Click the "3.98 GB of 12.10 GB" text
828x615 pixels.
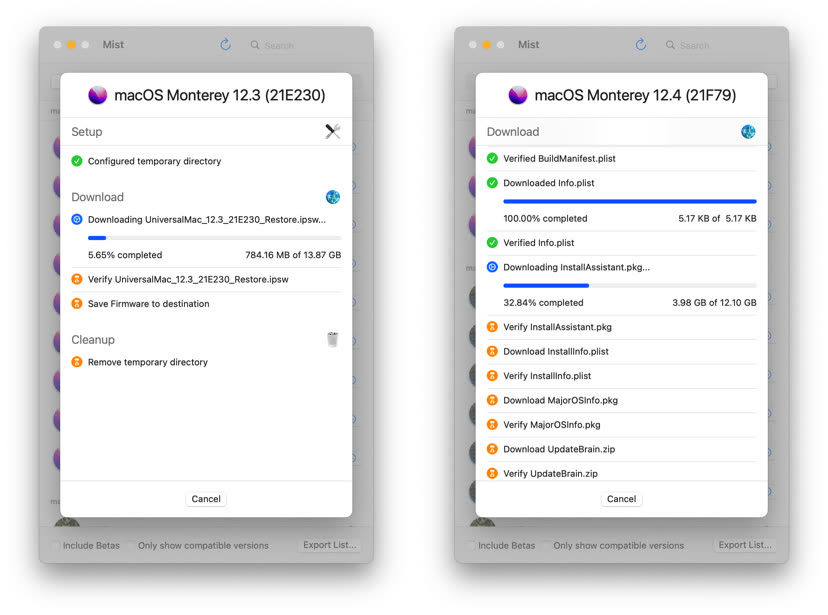714,302
